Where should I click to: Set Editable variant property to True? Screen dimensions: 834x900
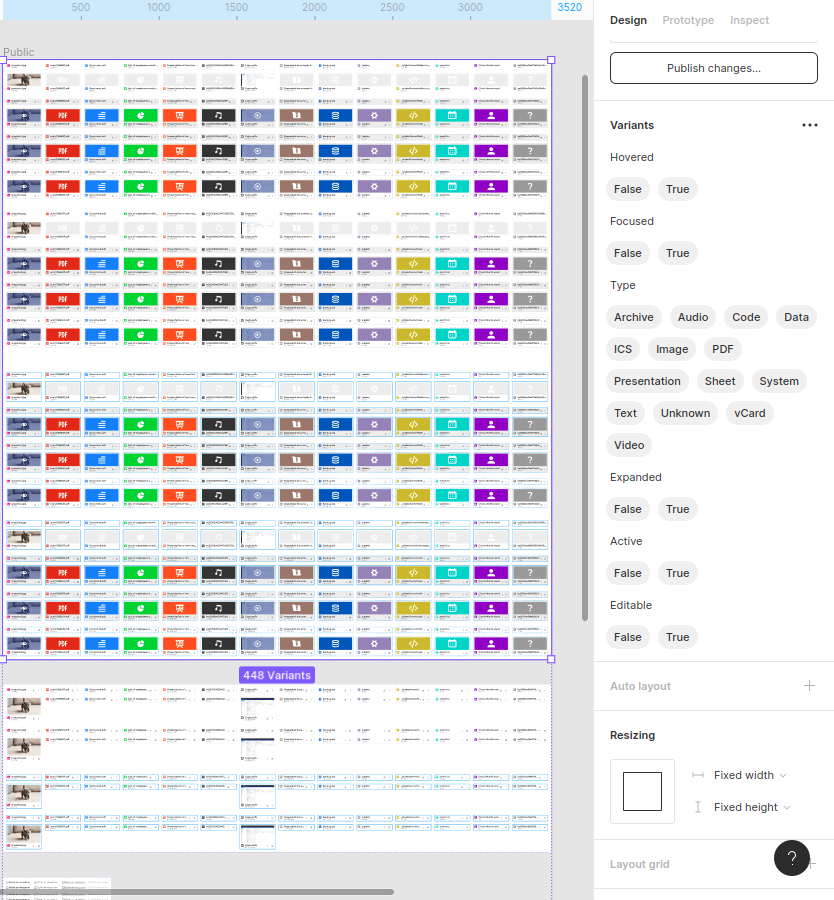pyautogui.click(x=677, y=637)
